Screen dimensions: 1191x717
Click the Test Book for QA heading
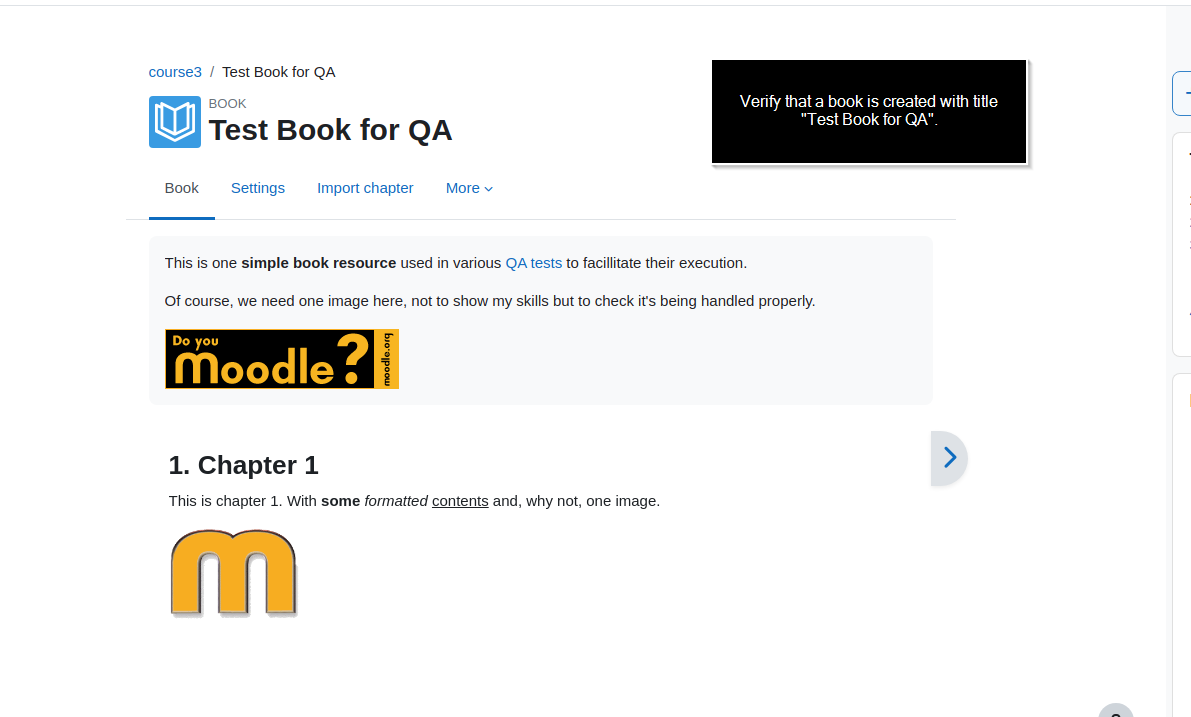330,130
